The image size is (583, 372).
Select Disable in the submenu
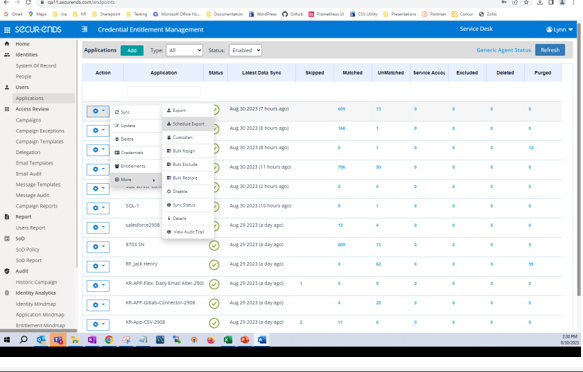click(188, 191)
